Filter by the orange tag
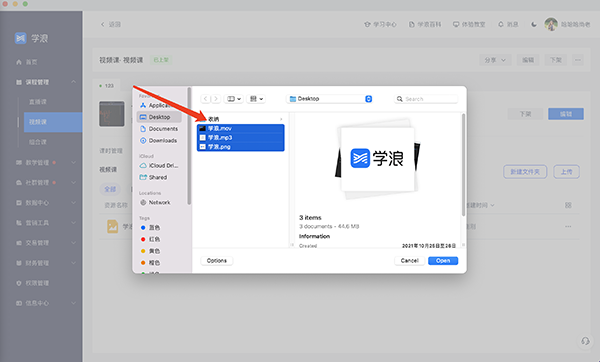Image resolution: width=600 pixels, height=362 pixels. pyautogui.click(x=150, y=263)
